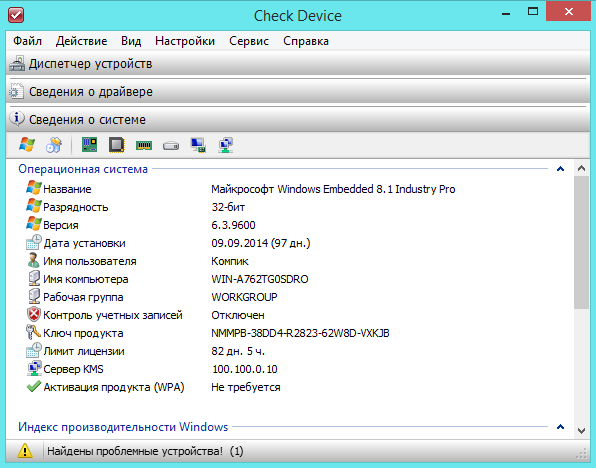Select the OS name Windows Embedded 8.1 Industry Pro
The height and width of the screenshot is (468, 596).
(333, 189)
